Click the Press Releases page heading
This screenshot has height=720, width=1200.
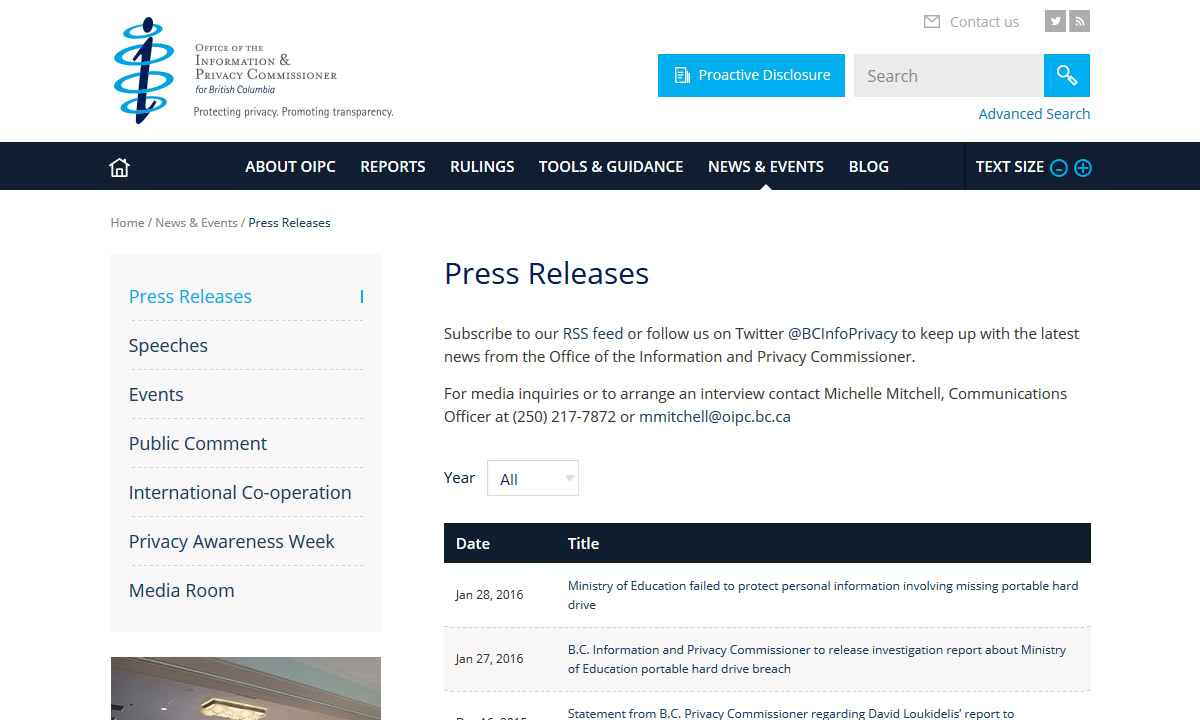(x=546, y=274)
